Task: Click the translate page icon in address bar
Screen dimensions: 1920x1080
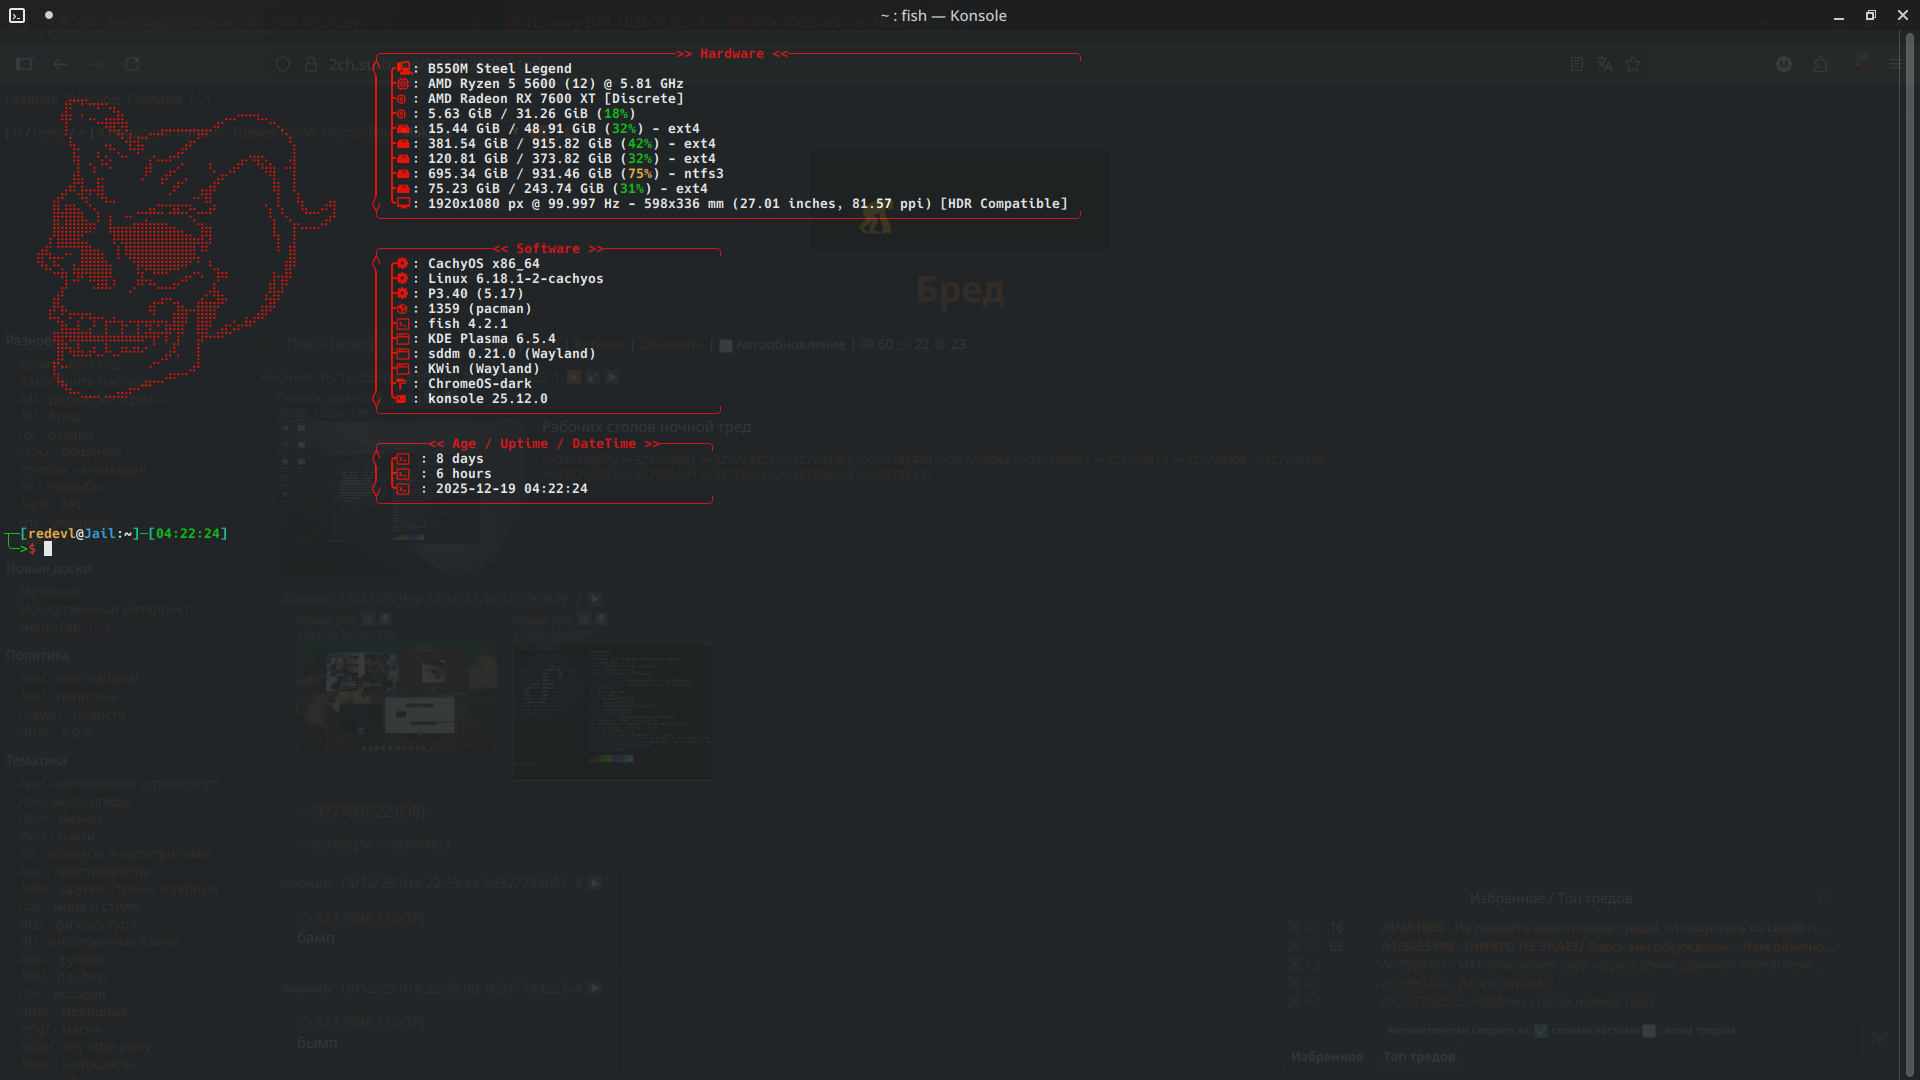Action: [1605, 64]
